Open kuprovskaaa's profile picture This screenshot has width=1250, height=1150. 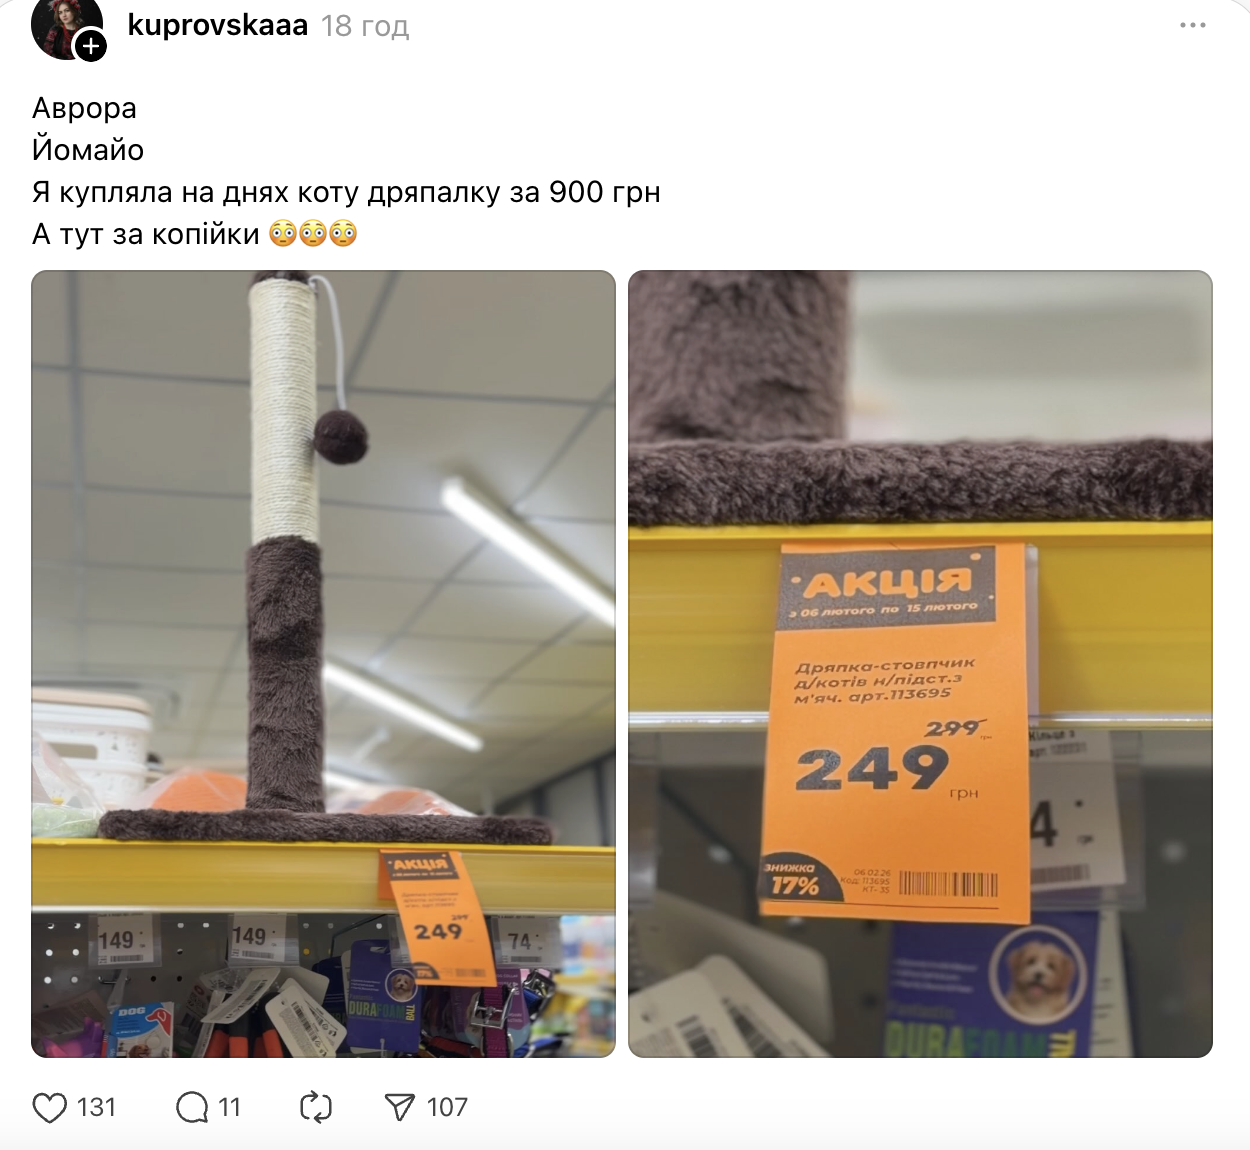tap(65, 26)
